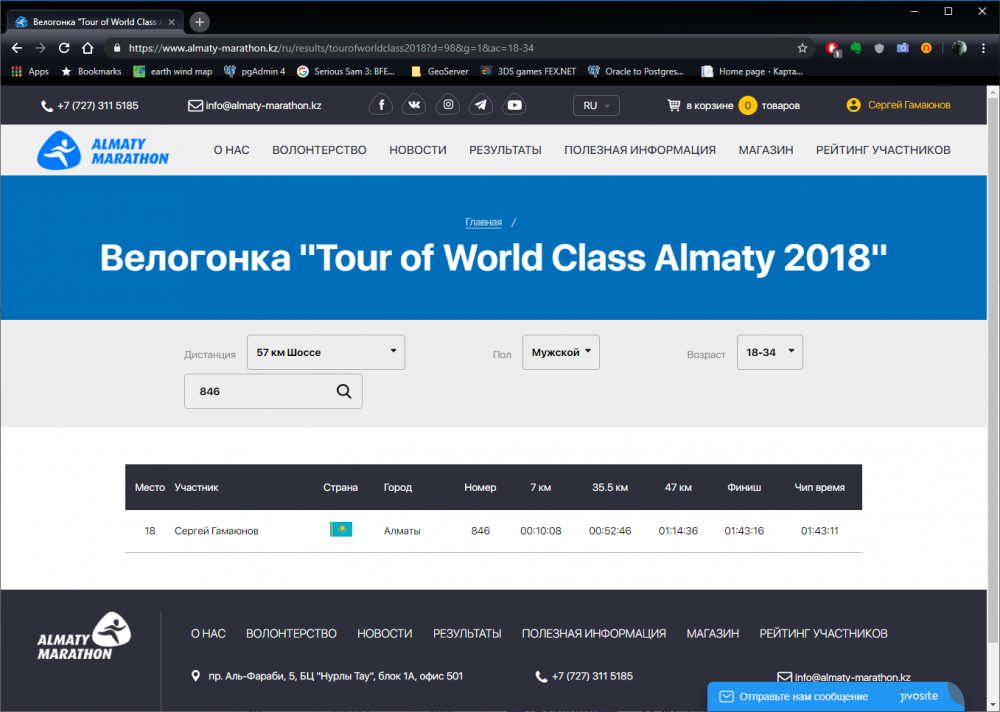This screenshot has width=1000, height=712.
Task: Click the bib number search field
Action: click(x=260, y=392)
